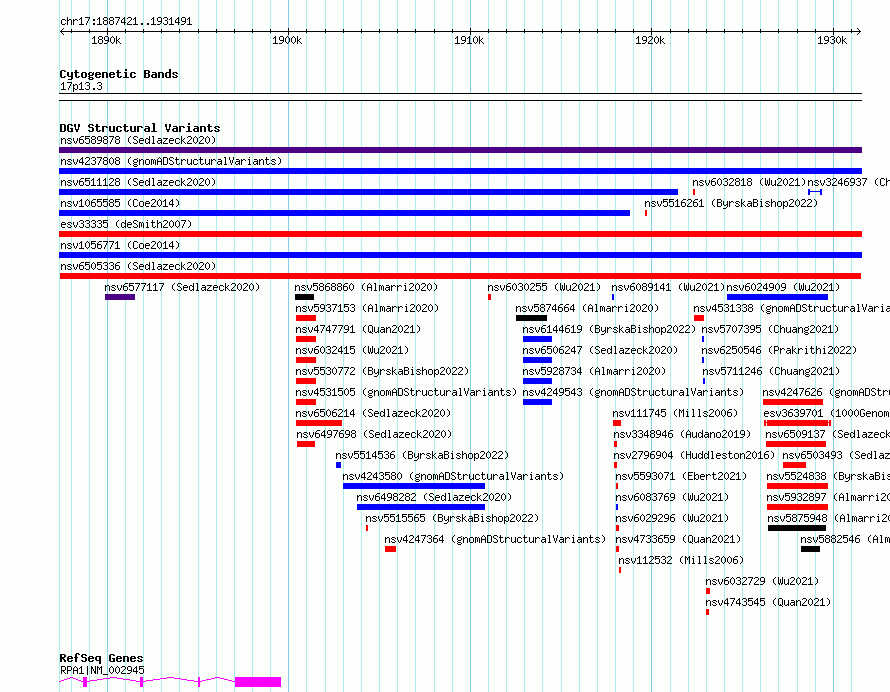The width and height of the screenshot is (890, 692).
Task: Click nsv6032415 (Wu2021) label
Action: [352, 350]
